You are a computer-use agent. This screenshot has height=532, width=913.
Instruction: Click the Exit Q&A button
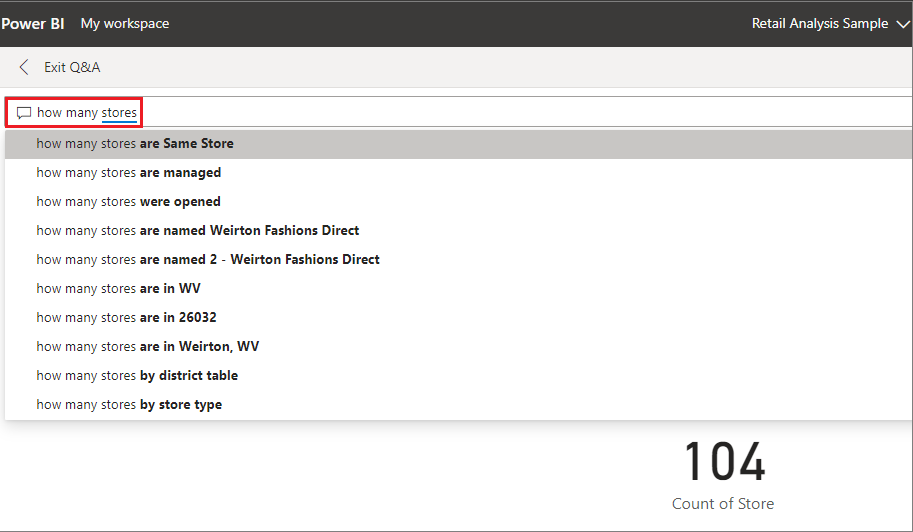[x=72, y=68]
